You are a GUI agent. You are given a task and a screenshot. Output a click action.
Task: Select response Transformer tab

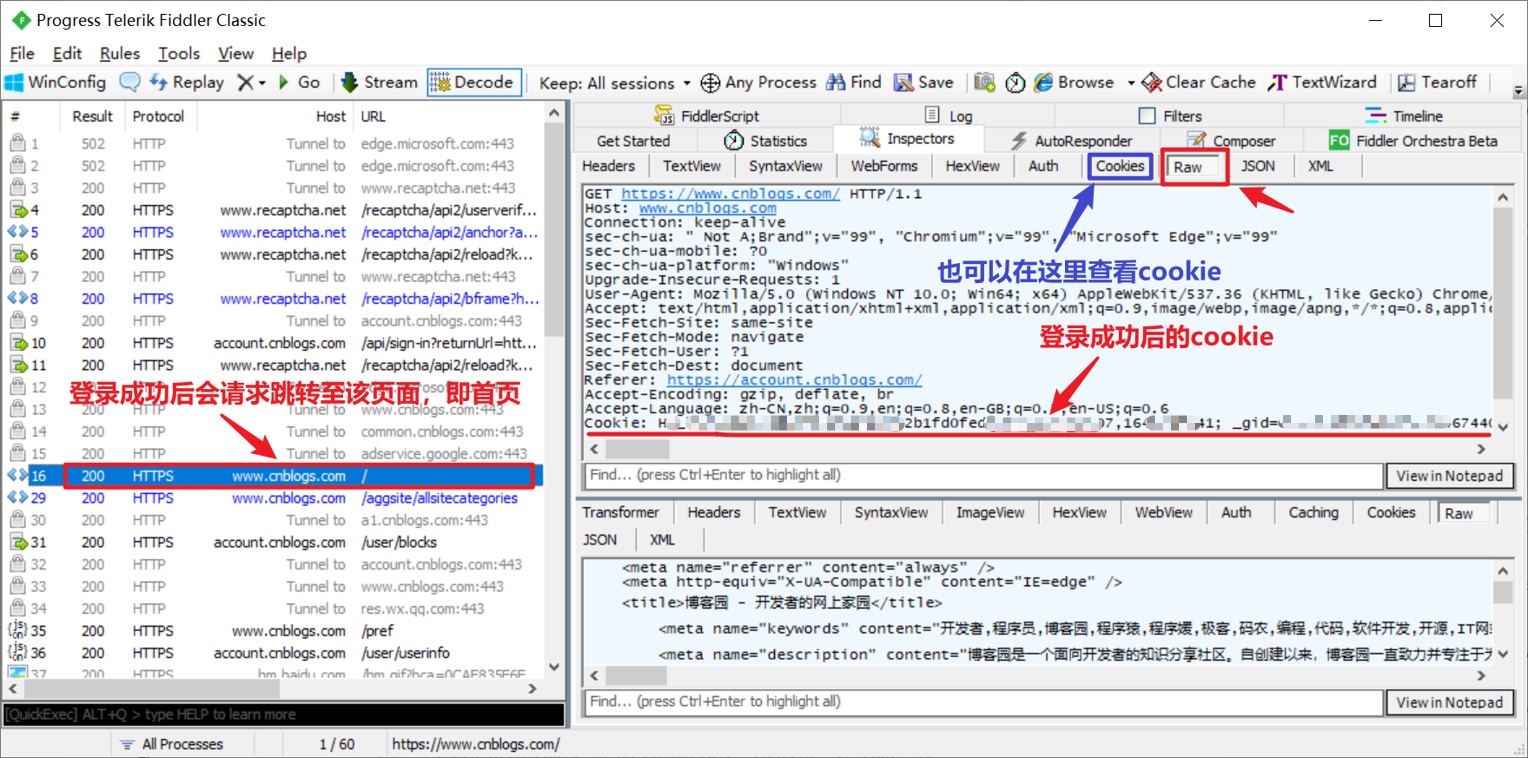point(621,512)
